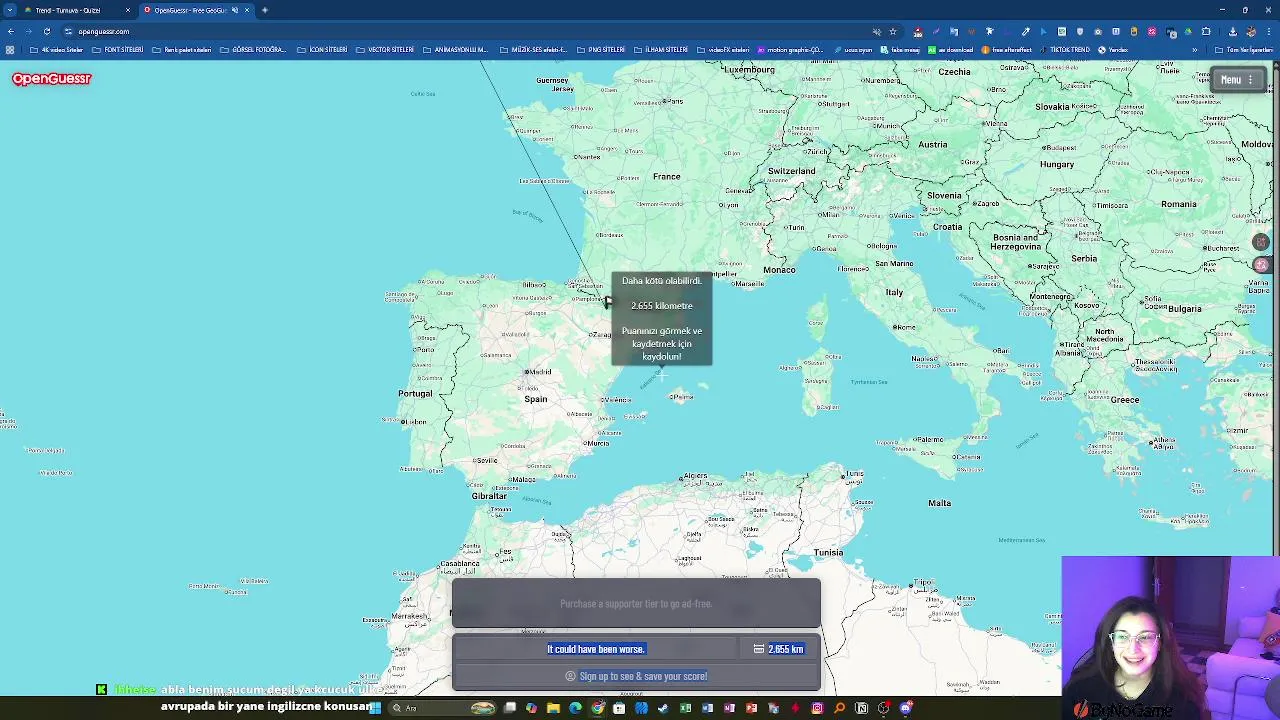Open PowerPoint from the taskbar
1280x720 pixels.
[751, 708]
